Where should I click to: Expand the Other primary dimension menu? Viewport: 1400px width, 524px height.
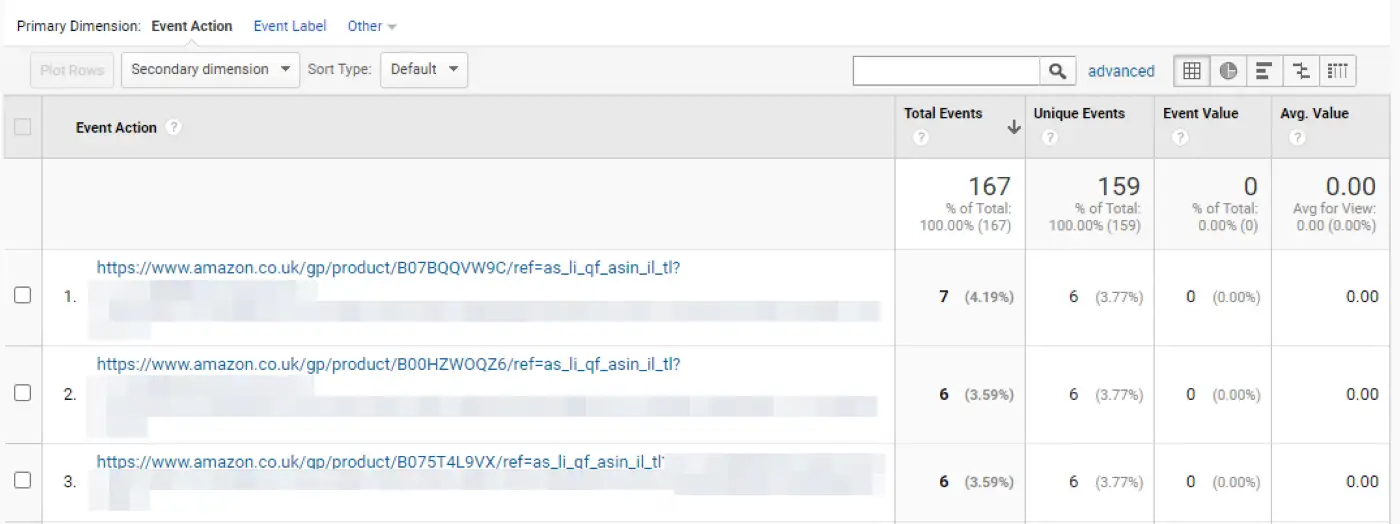click(x=372, y=26)
